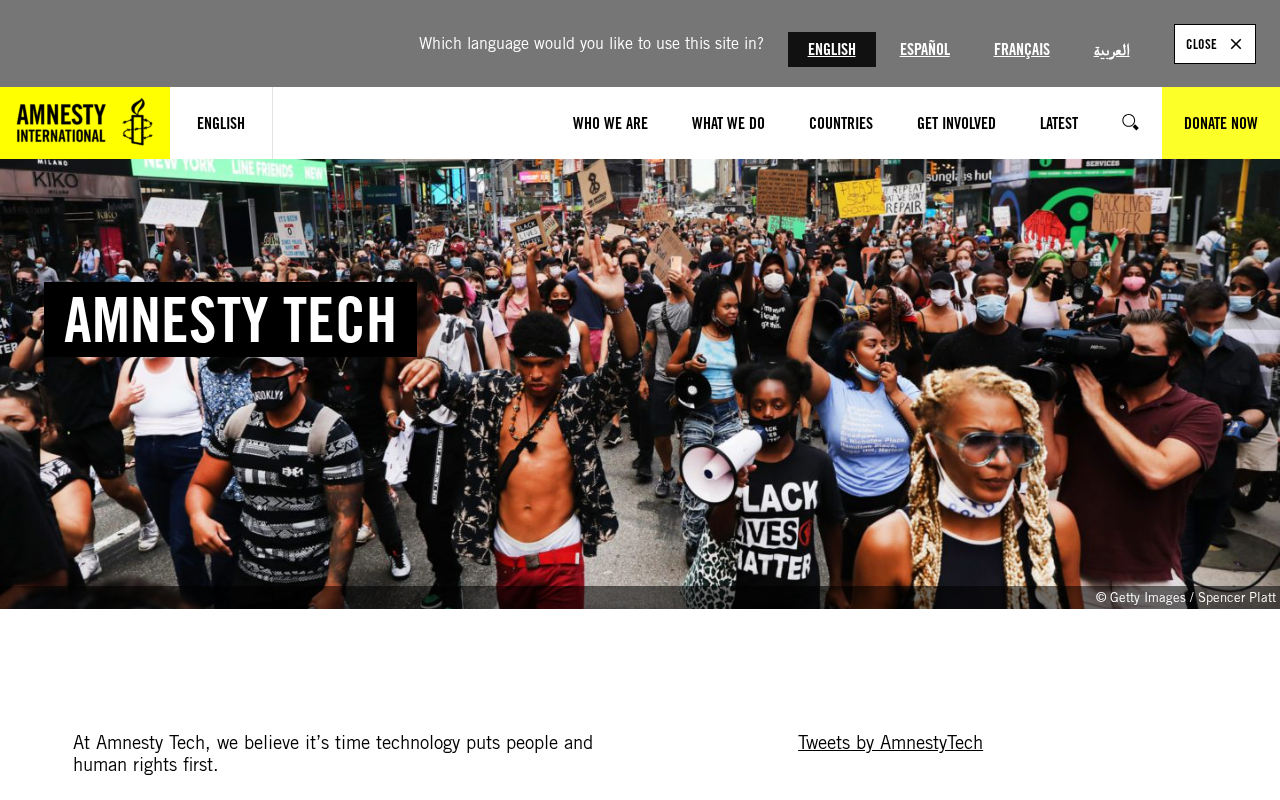Open the Get Involved menu item
Viewport: 1280px width, 800px height.
(956, 123)
